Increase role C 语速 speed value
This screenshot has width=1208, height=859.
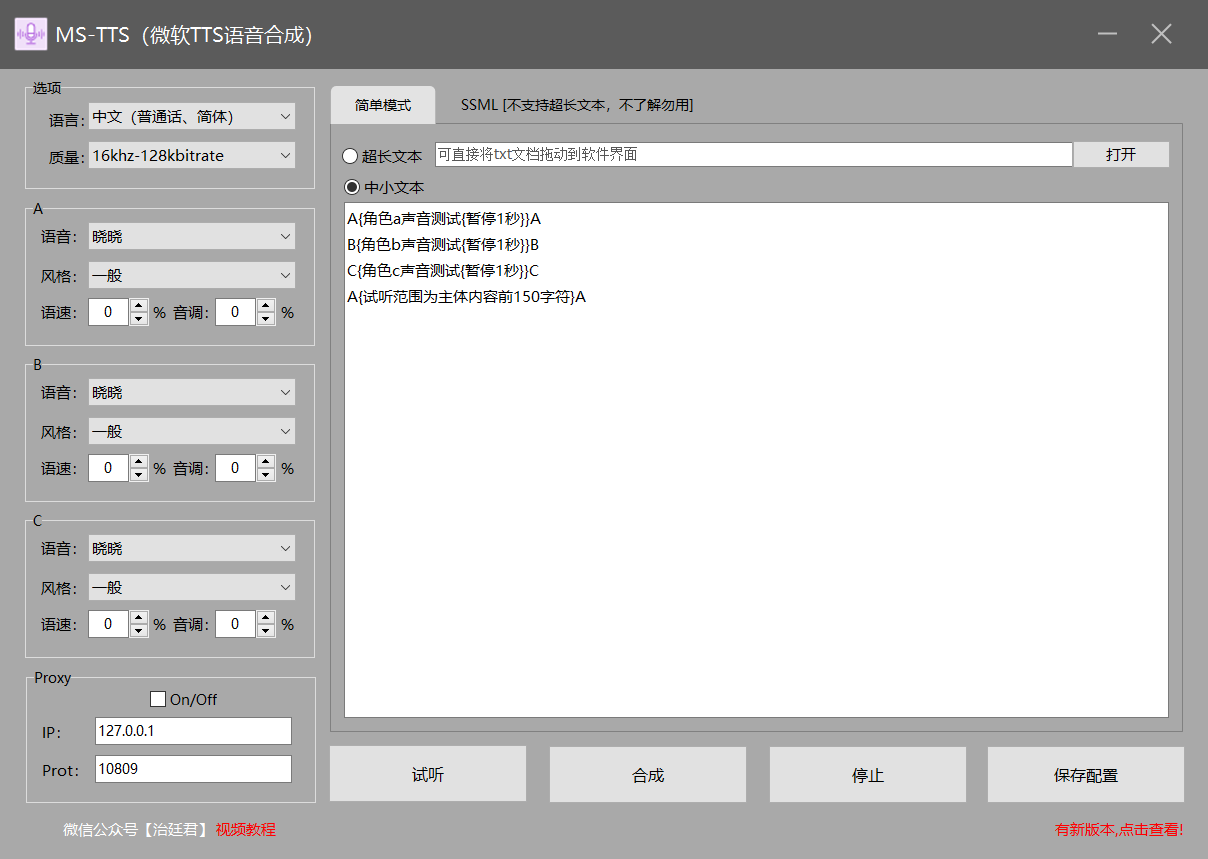(139, 618)
